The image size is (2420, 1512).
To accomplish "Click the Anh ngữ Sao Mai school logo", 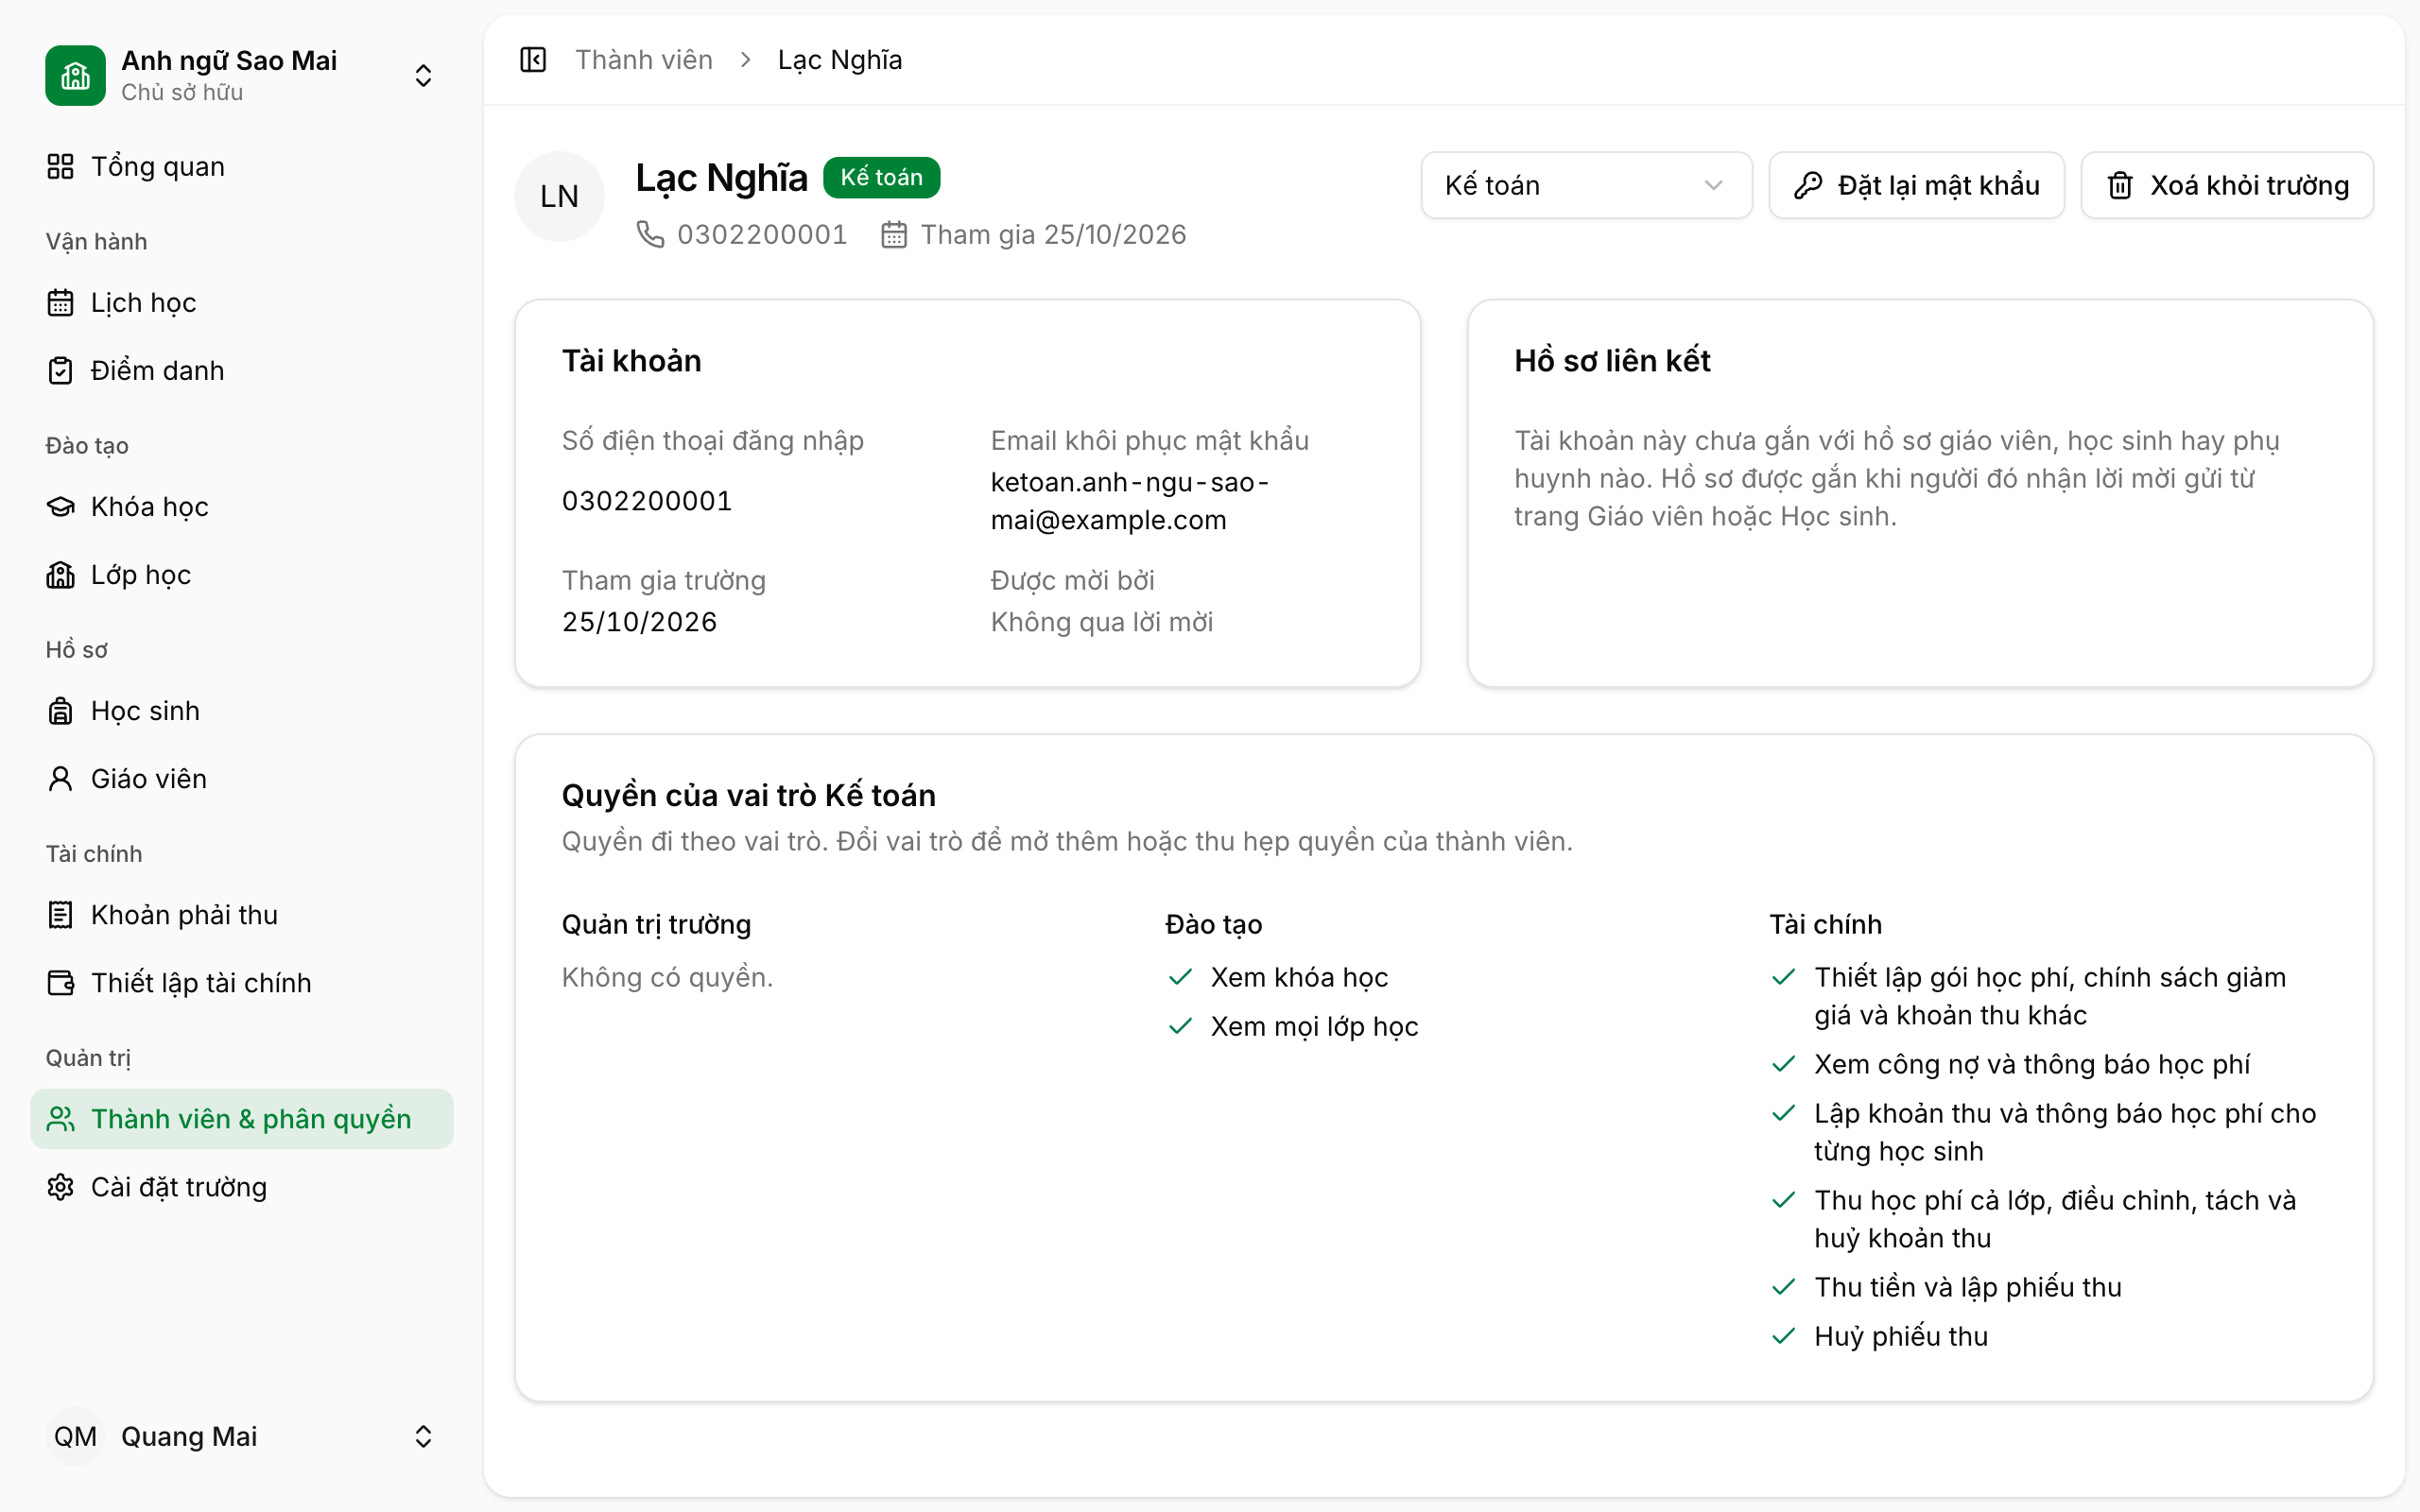I will [75, 75].
